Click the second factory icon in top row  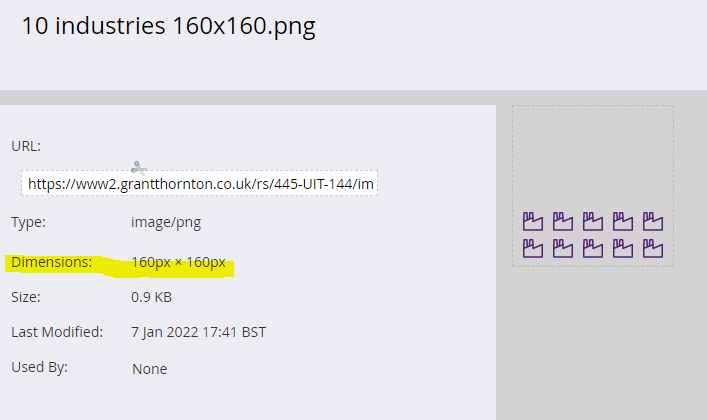coord(563,221)
